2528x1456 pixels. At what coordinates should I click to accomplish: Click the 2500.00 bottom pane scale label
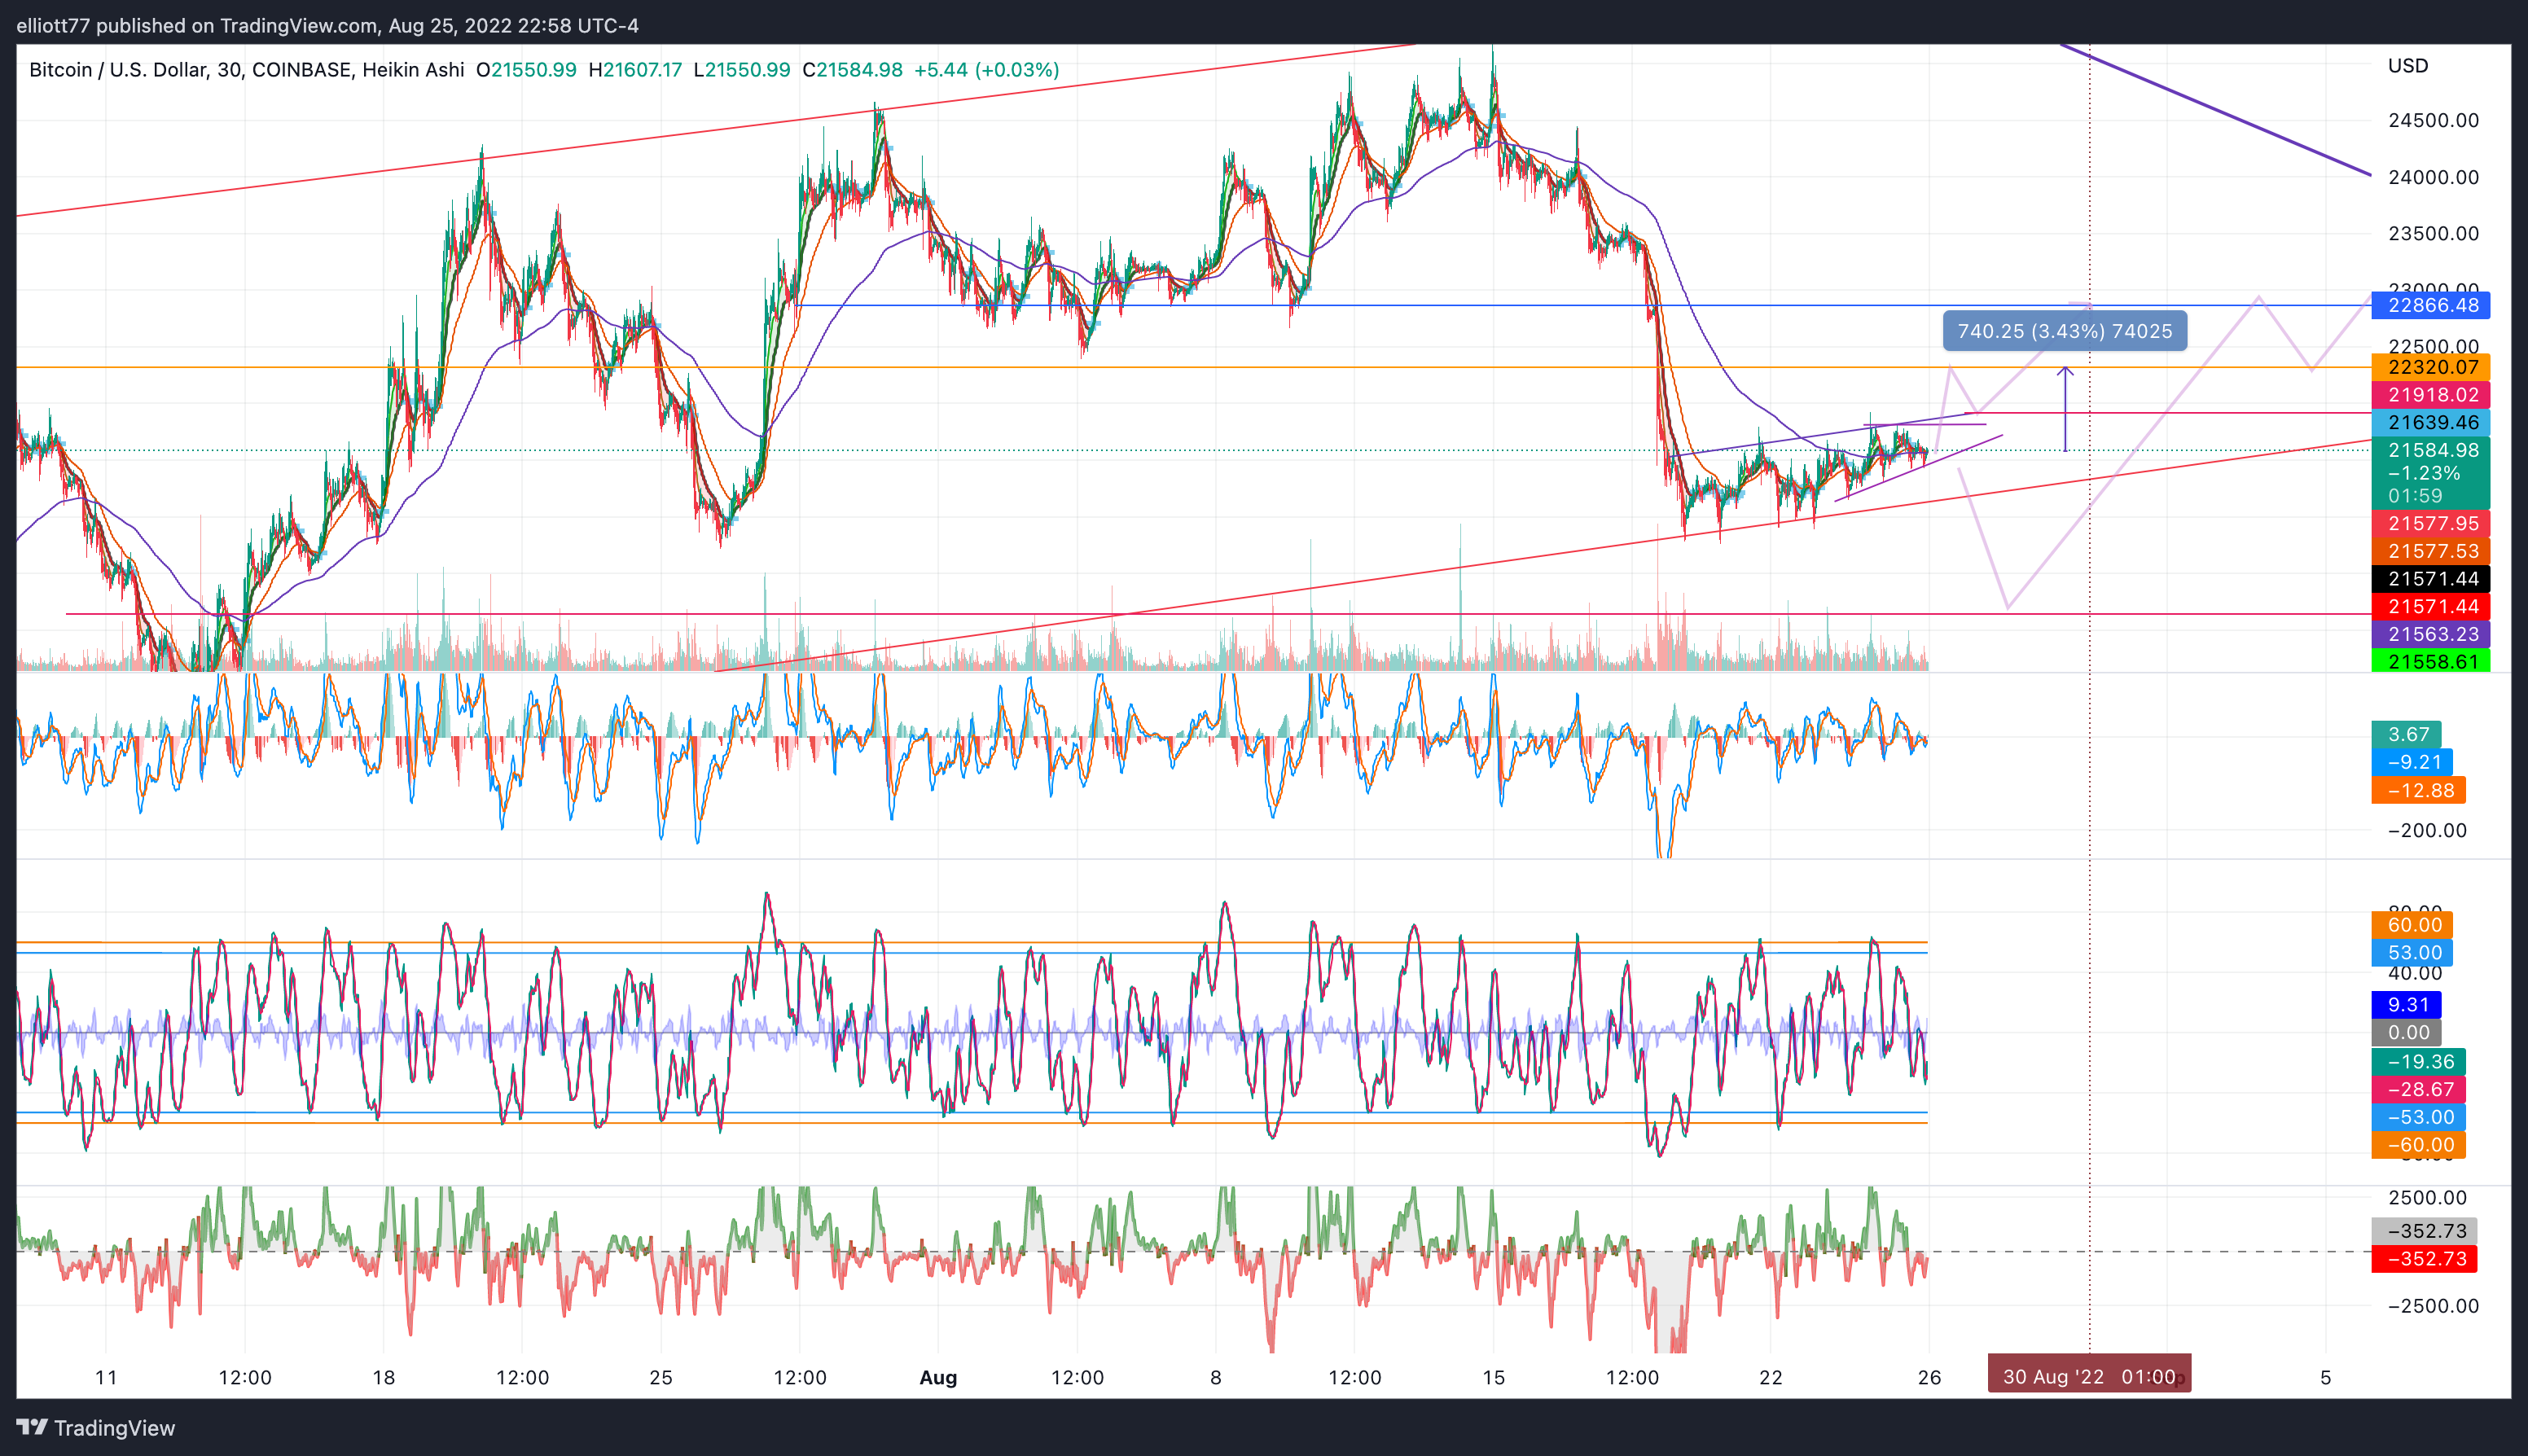pos(2427,1197)
